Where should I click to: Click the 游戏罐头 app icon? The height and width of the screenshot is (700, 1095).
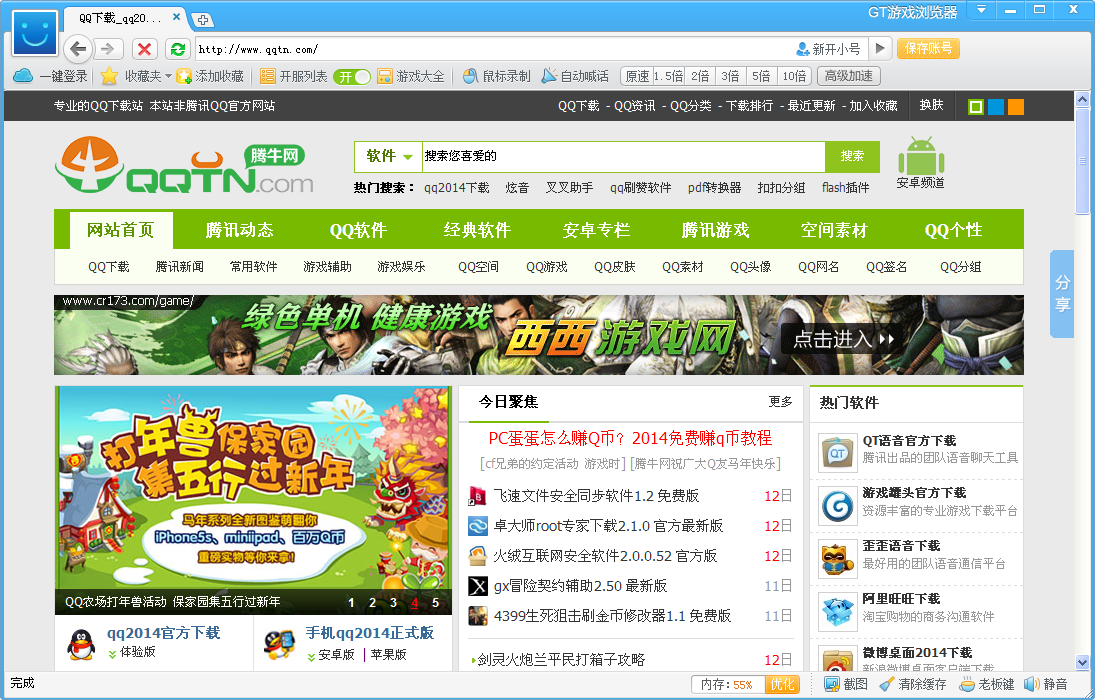837,505
